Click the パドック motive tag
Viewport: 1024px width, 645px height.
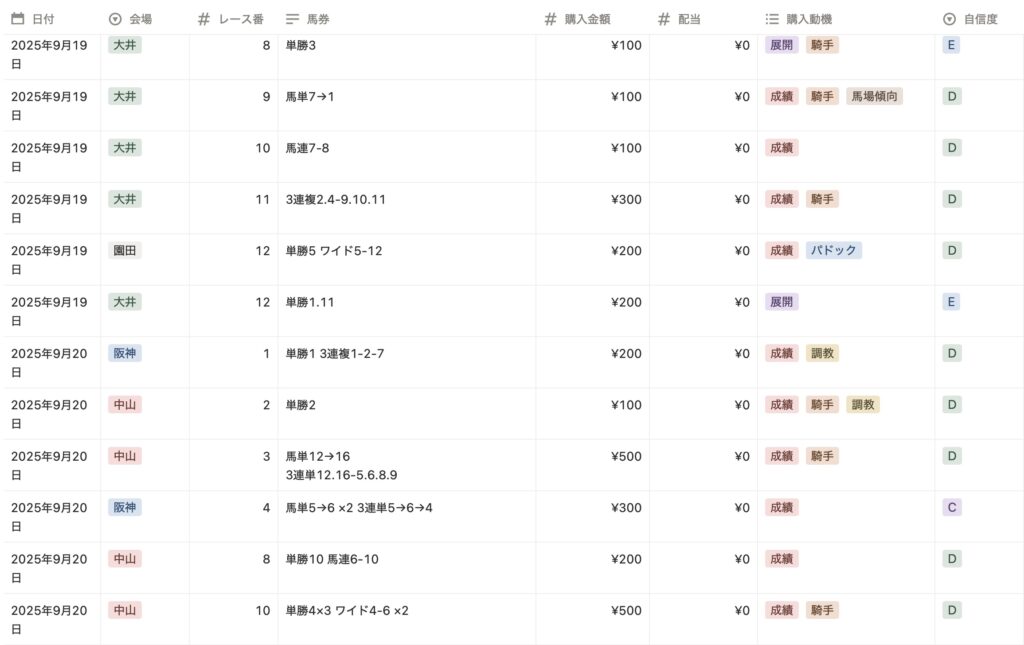[x=833, y=251]
